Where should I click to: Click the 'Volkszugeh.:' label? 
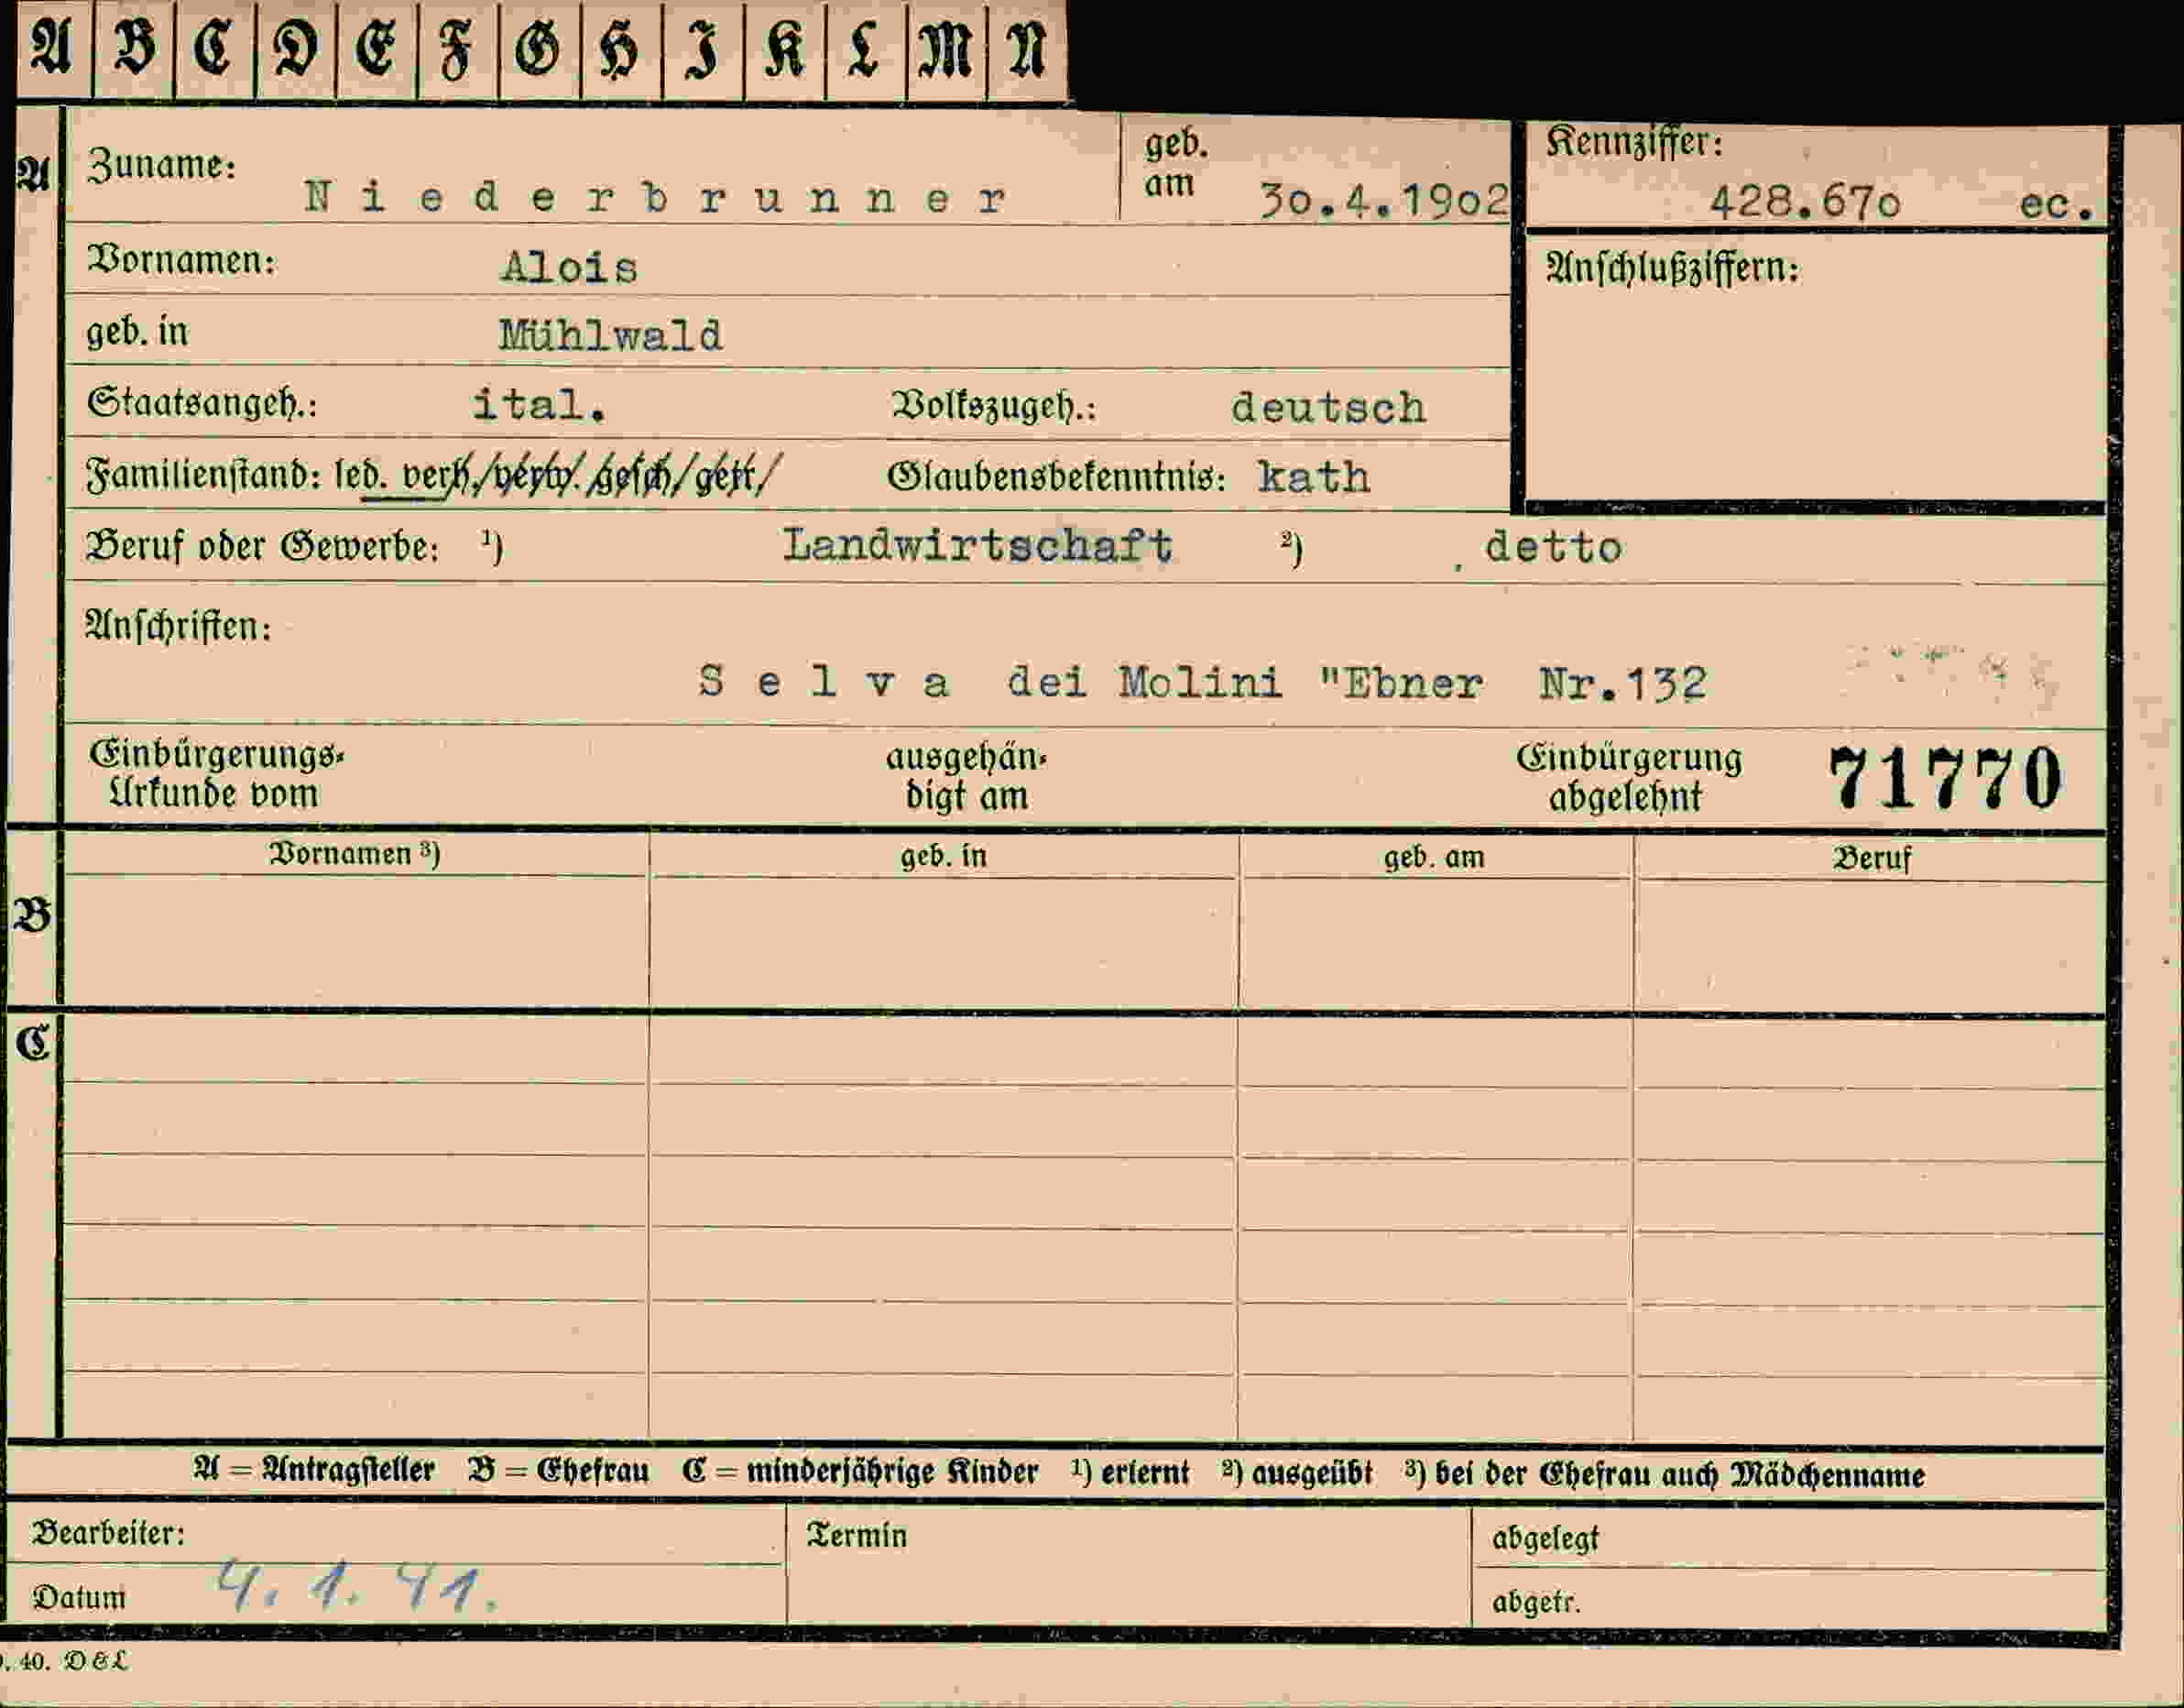pyautogui.click(x=994, y=407)
